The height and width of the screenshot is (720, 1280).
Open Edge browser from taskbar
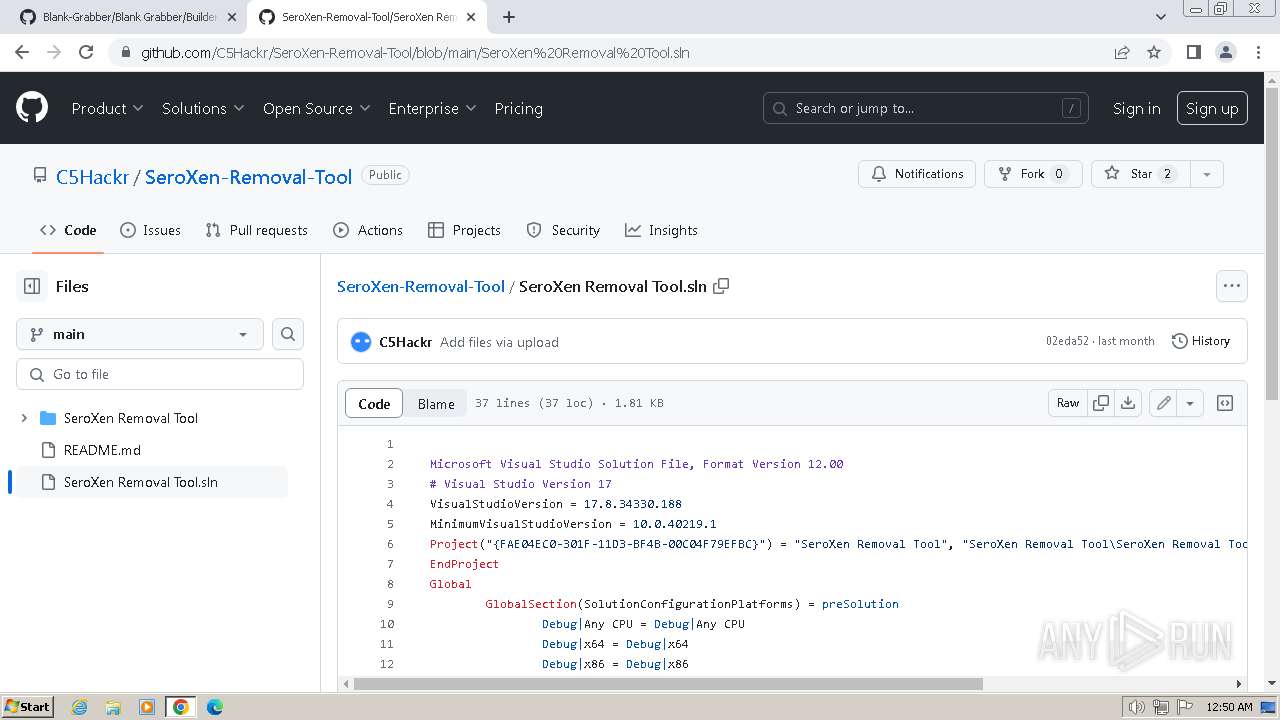coord(215,707)
